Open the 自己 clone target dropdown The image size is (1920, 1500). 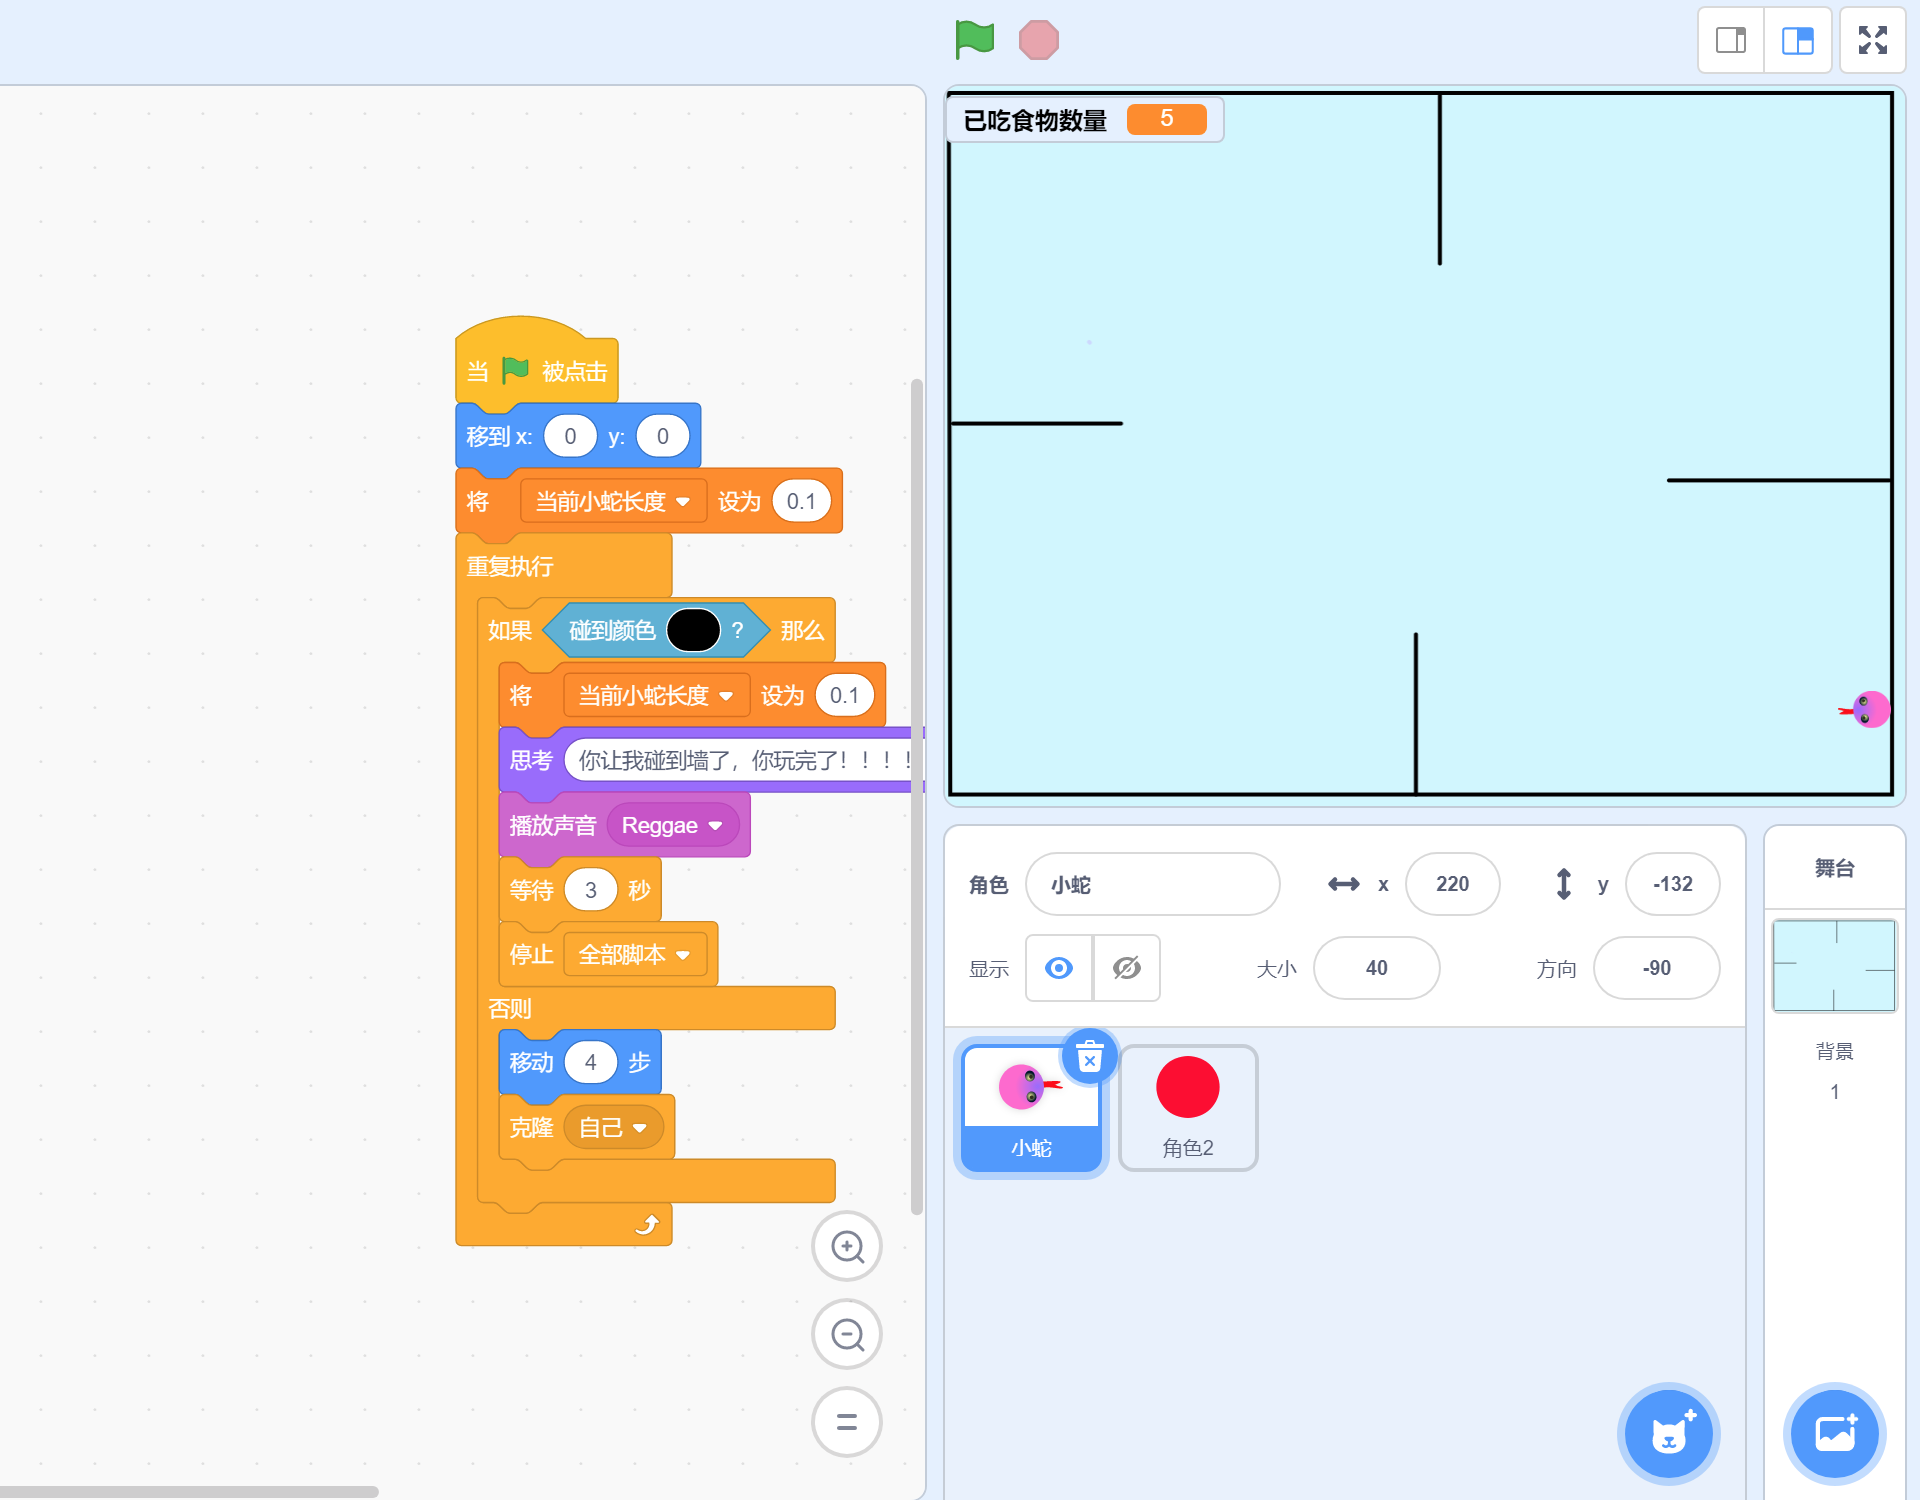pyautogui.click(x=613, y=1127)
